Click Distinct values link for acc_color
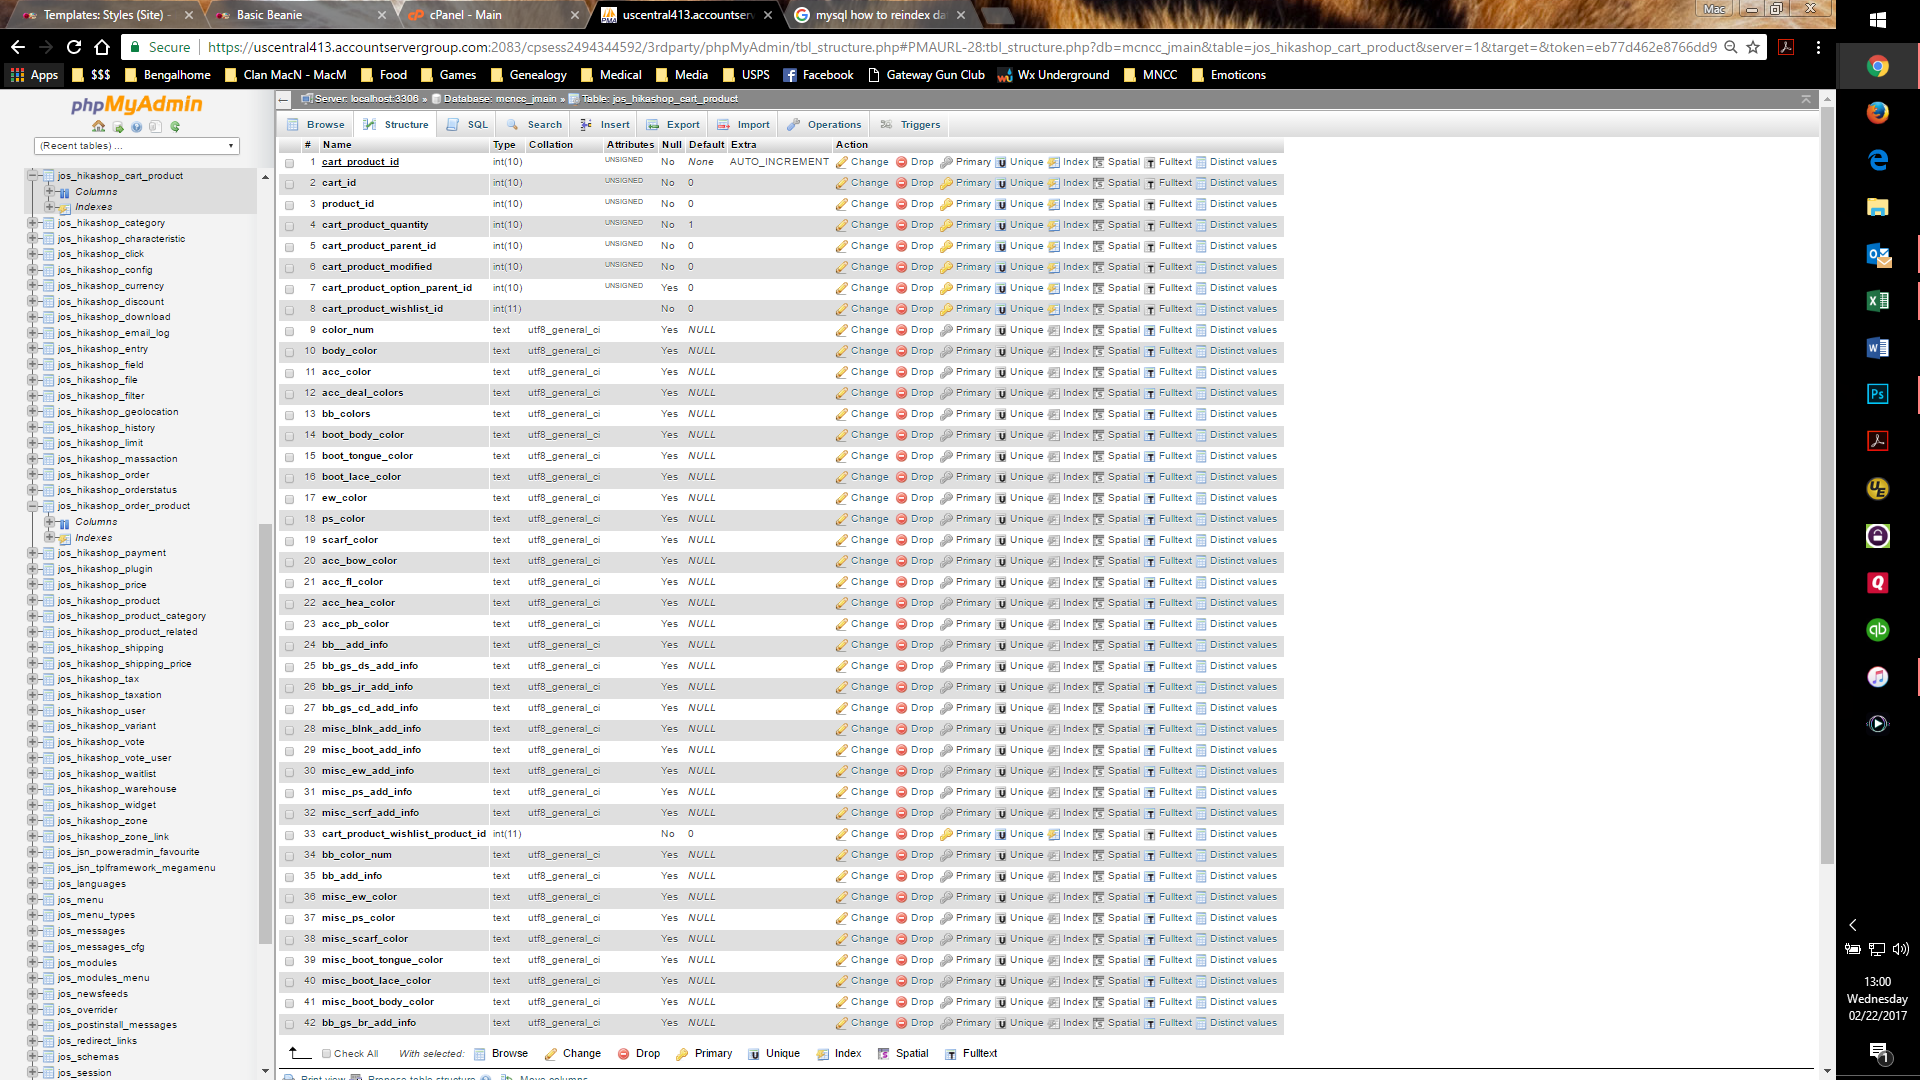 pyautogui.click(x=1242, y=372)
